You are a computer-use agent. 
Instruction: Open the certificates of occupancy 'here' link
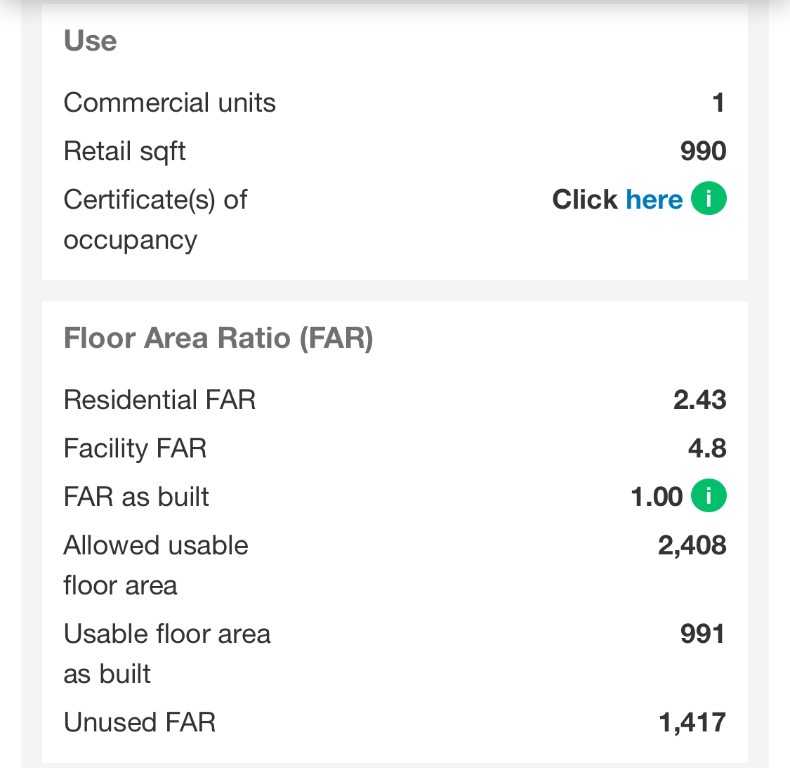[x=654, y=199]
